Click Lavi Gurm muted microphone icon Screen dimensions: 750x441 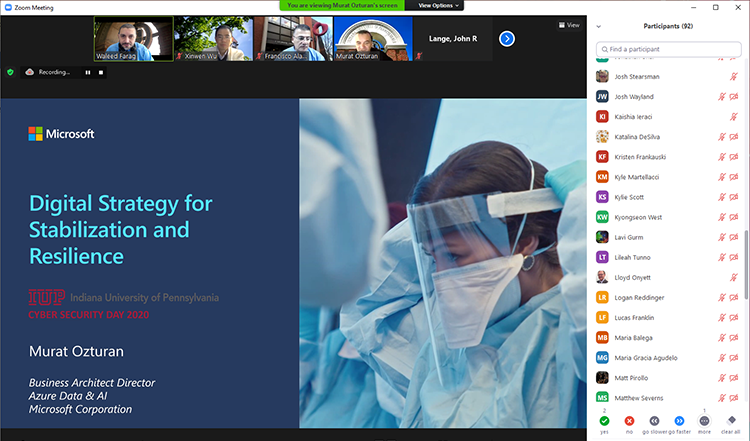(x=722, y=237)
